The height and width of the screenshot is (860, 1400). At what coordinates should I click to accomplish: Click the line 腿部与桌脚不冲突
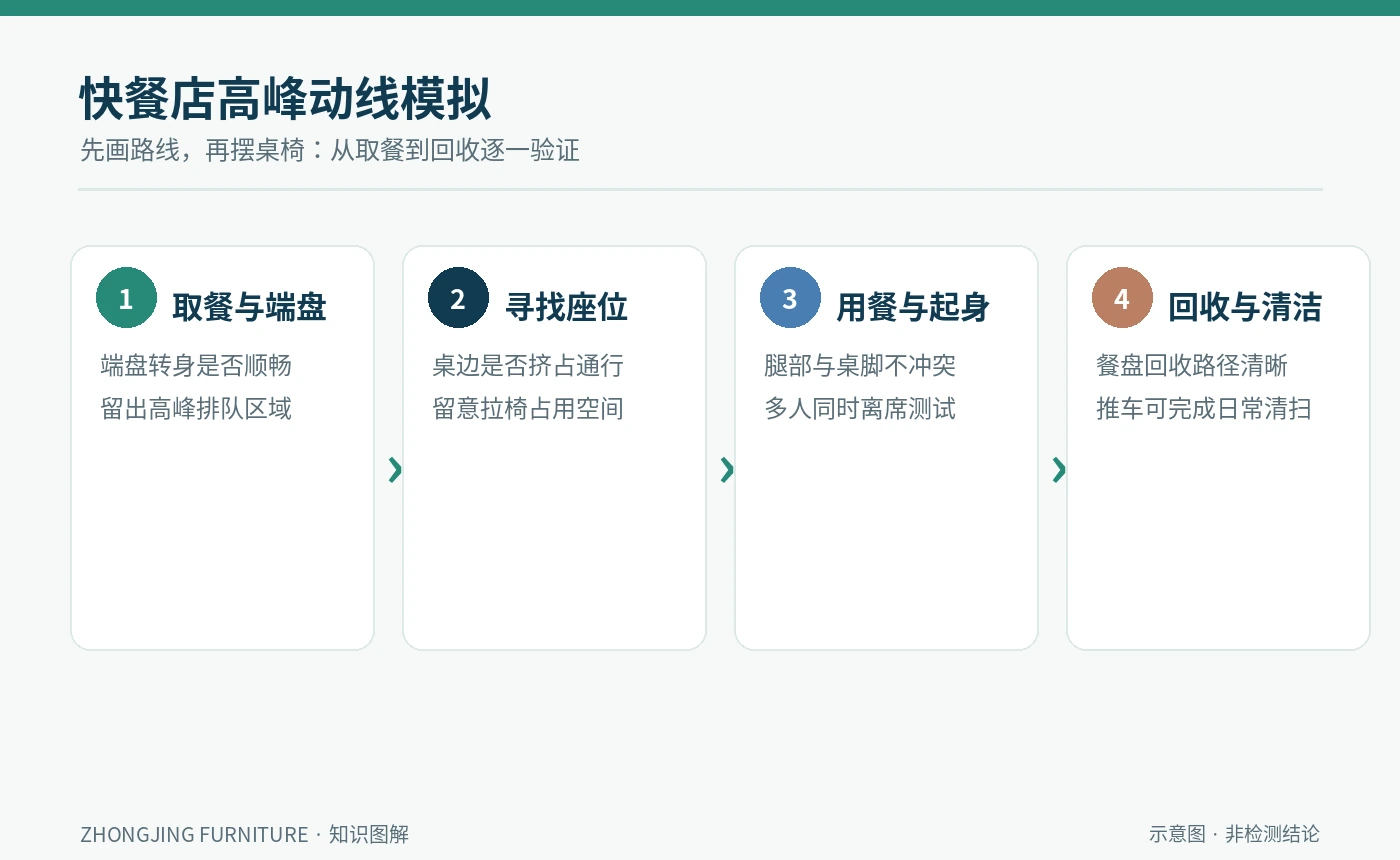tap(860, 366)
